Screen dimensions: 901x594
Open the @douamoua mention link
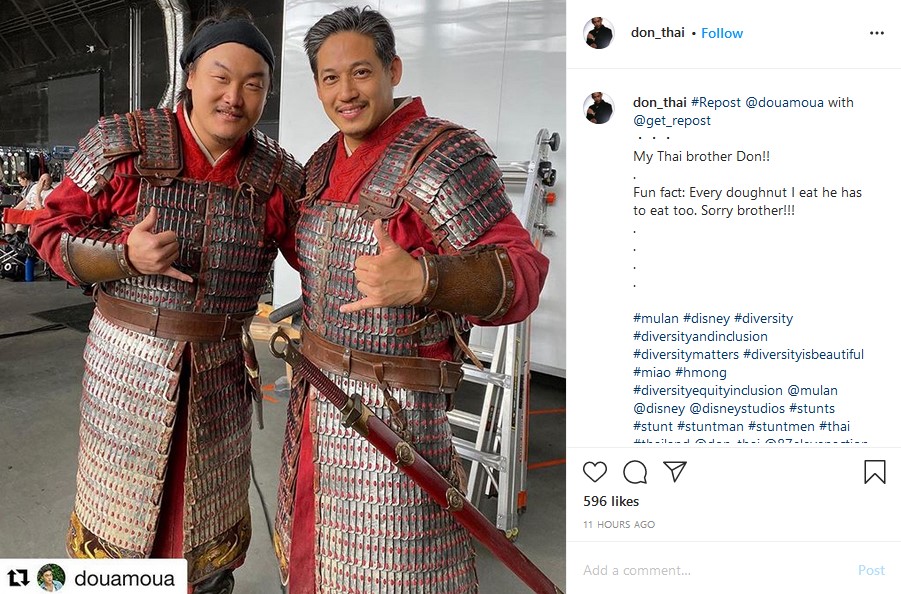[x=784, y=102]
